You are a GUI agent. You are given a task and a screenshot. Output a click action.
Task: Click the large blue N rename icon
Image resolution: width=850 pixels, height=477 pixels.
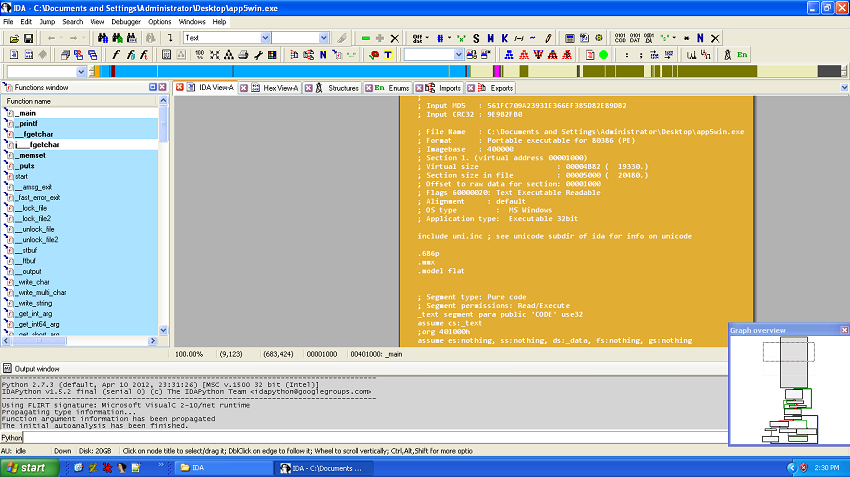tap(700, 38)
